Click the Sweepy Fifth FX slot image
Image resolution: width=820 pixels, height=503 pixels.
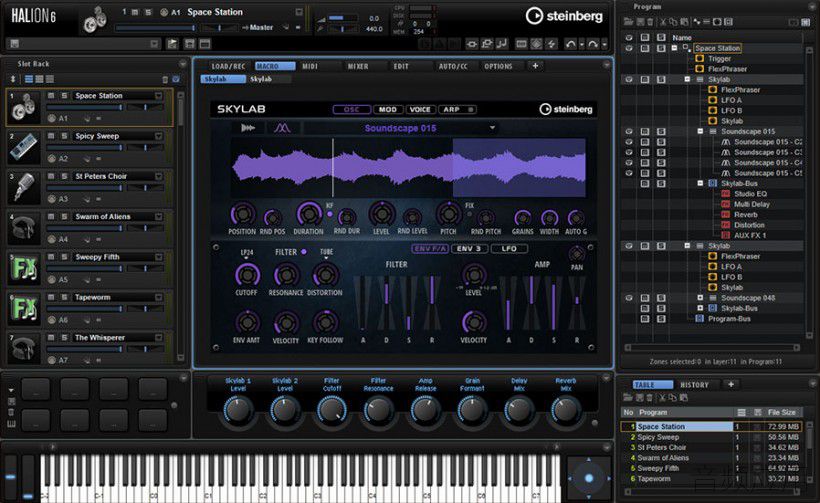point(24,269)
